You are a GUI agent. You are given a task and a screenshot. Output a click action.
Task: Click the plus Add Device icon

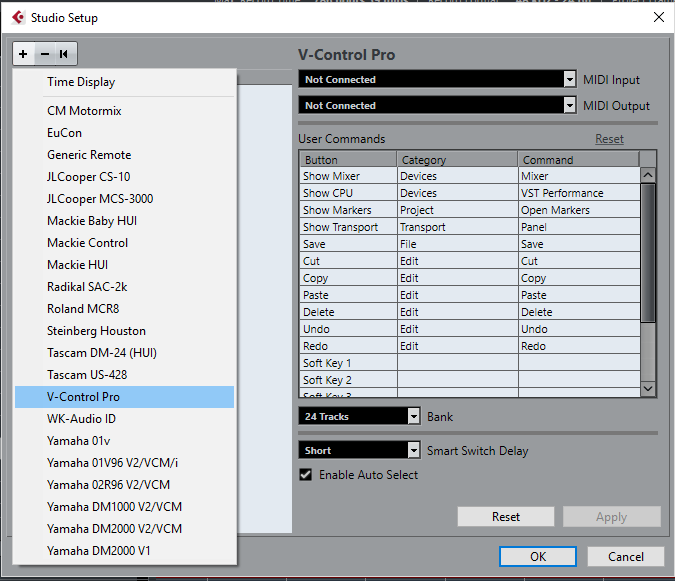coord(23,54)
